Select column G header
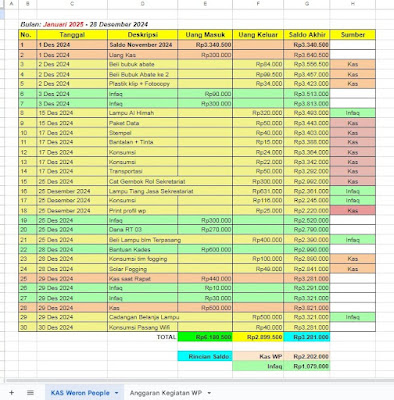Viewport: 394px width, 400px height. click(x=307, y=4)
